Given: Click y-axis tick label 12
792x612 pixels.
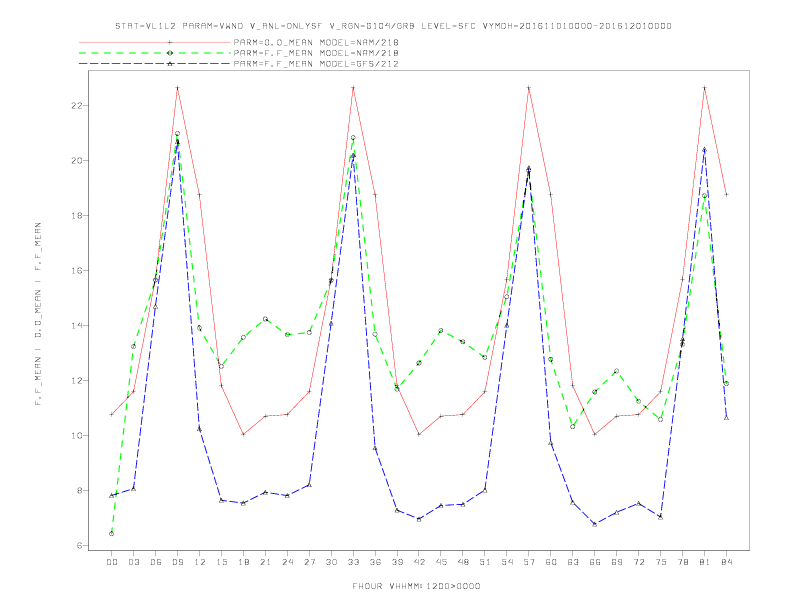Looking at the screenshot, I should [x=77, y=381].
